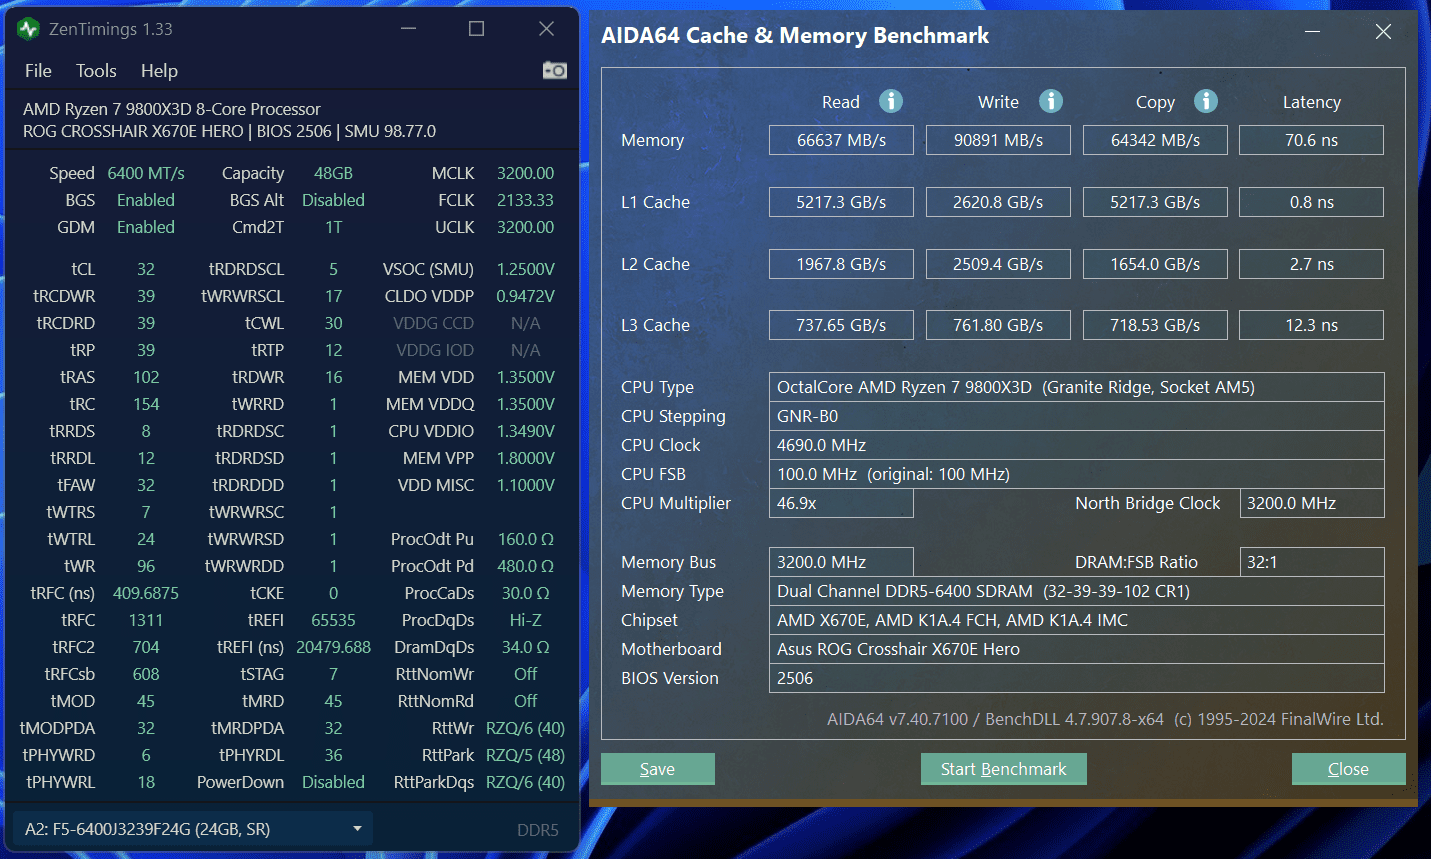
Task: Click the CPU Clock 4690.0 MHz field
Action: click(x=1076, y=445)
